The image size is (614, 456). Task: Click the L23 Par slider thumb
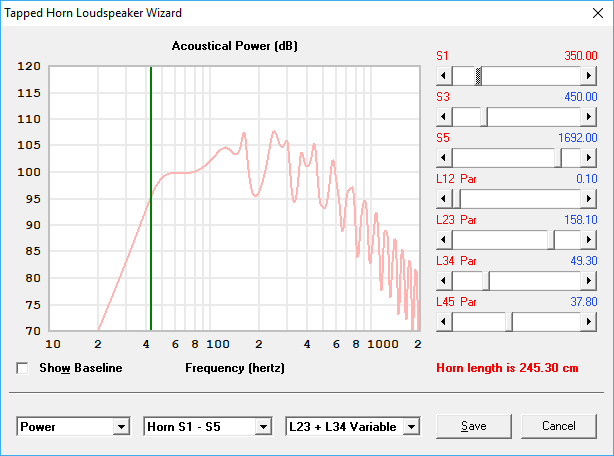click(551, 240)
